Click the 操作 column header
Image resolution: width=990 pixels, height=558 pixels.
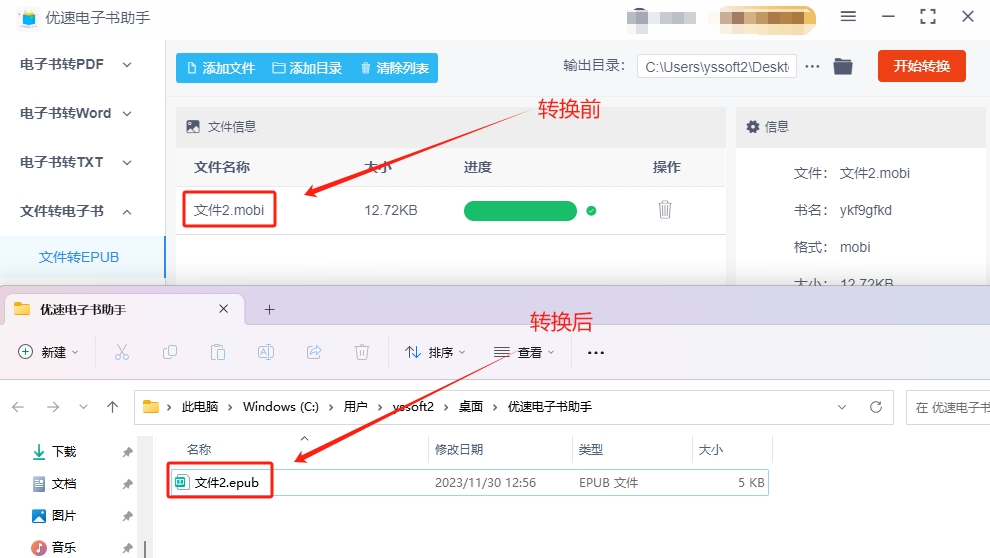pos(666,167)
